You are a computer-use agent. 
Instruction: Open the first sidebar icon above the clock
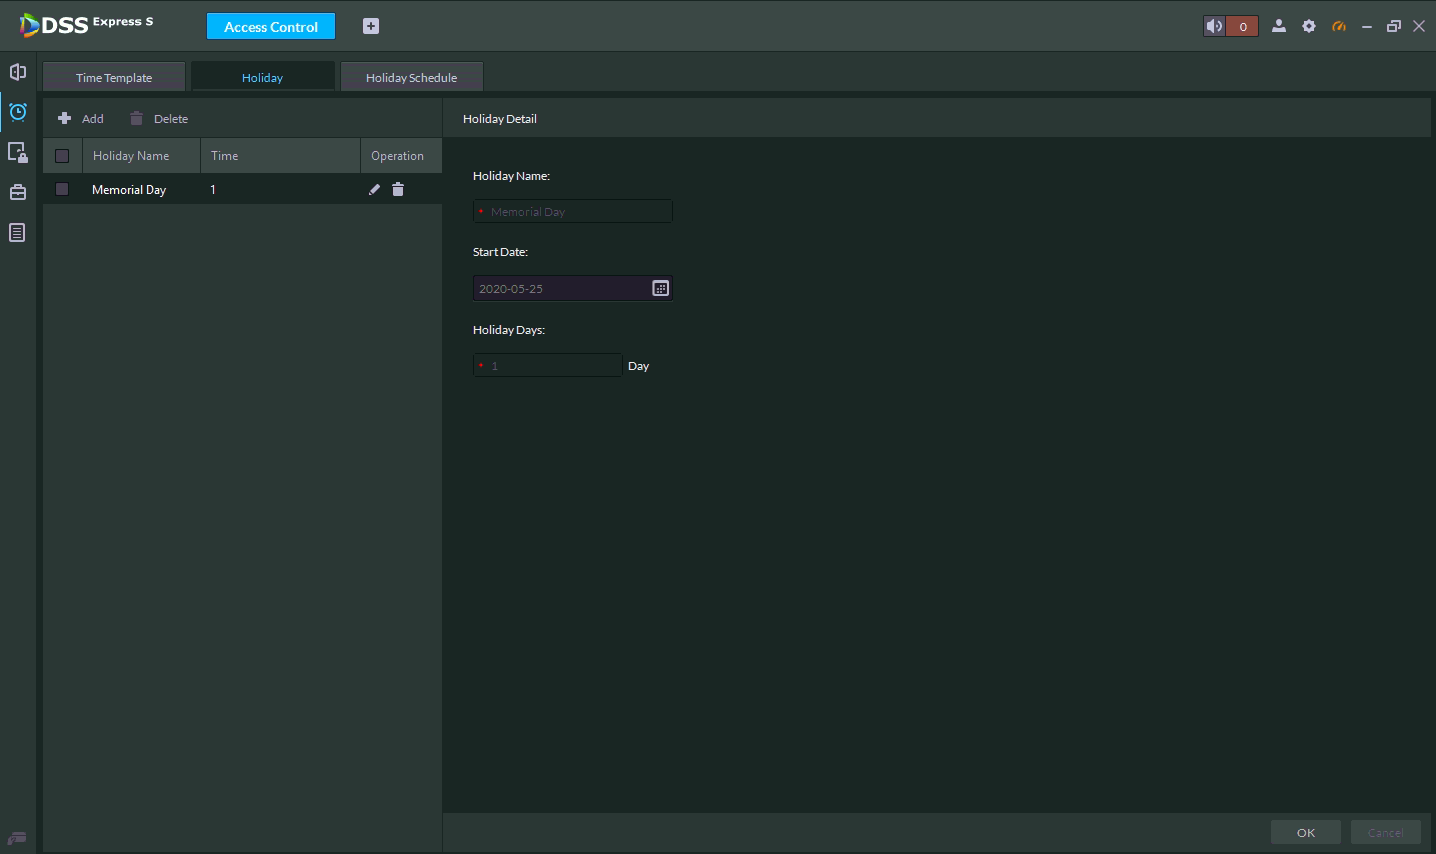(x=18, y=72)
